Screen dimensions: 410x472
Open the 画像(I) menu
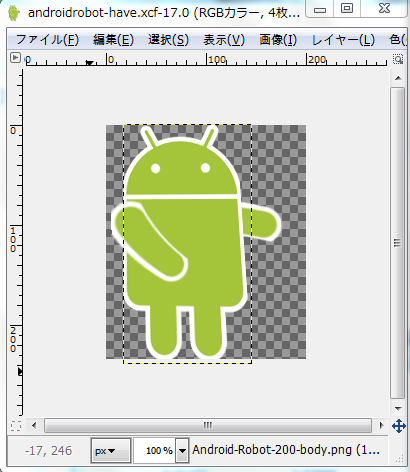pyautogui.click(x=278, y=40)
